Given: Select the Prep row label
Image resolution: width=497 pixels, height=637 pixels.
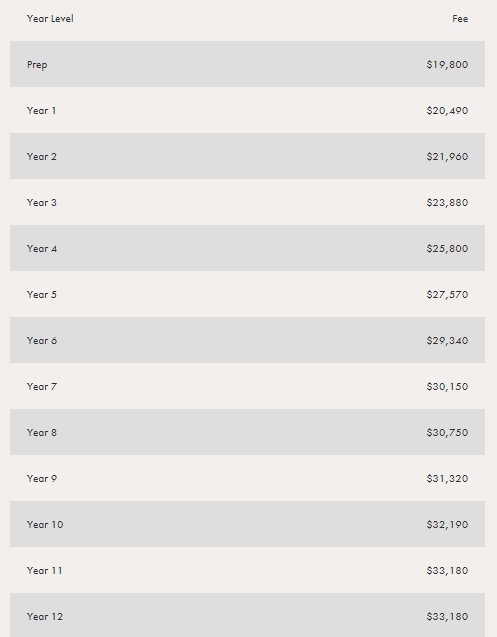Looking at the screenshot, I should click(x=37, y=65).
